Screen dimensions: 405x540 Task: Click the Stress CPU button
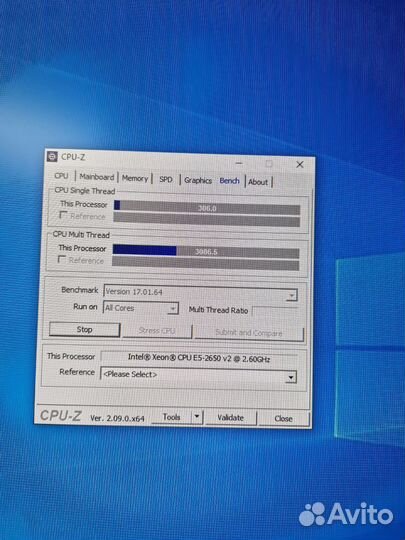tap(157, 331)
